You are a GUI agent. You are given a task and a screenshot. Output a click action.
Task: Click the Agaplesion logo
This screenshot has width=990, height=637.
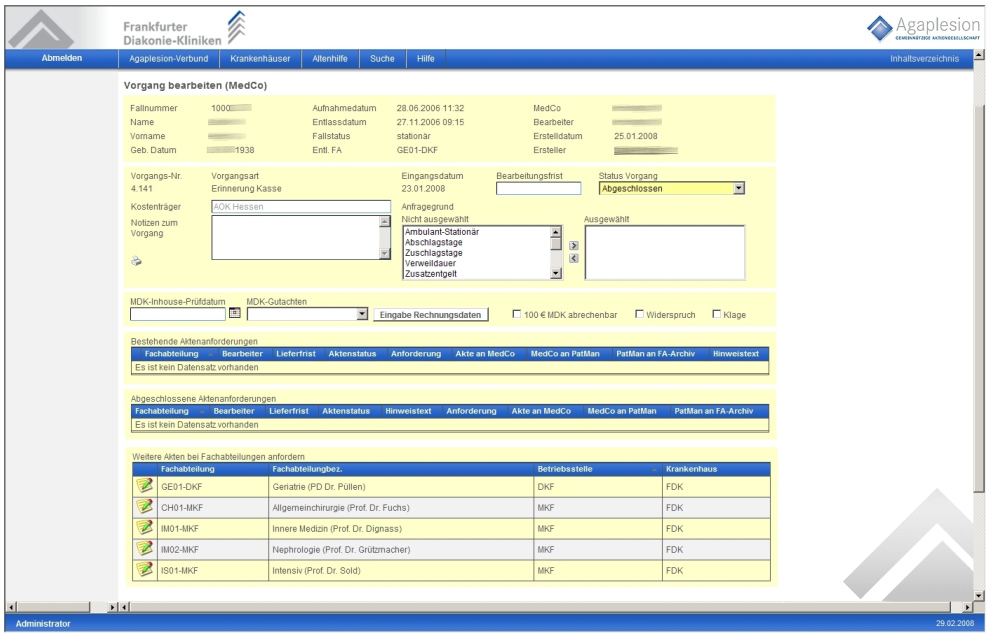point(923,27)
